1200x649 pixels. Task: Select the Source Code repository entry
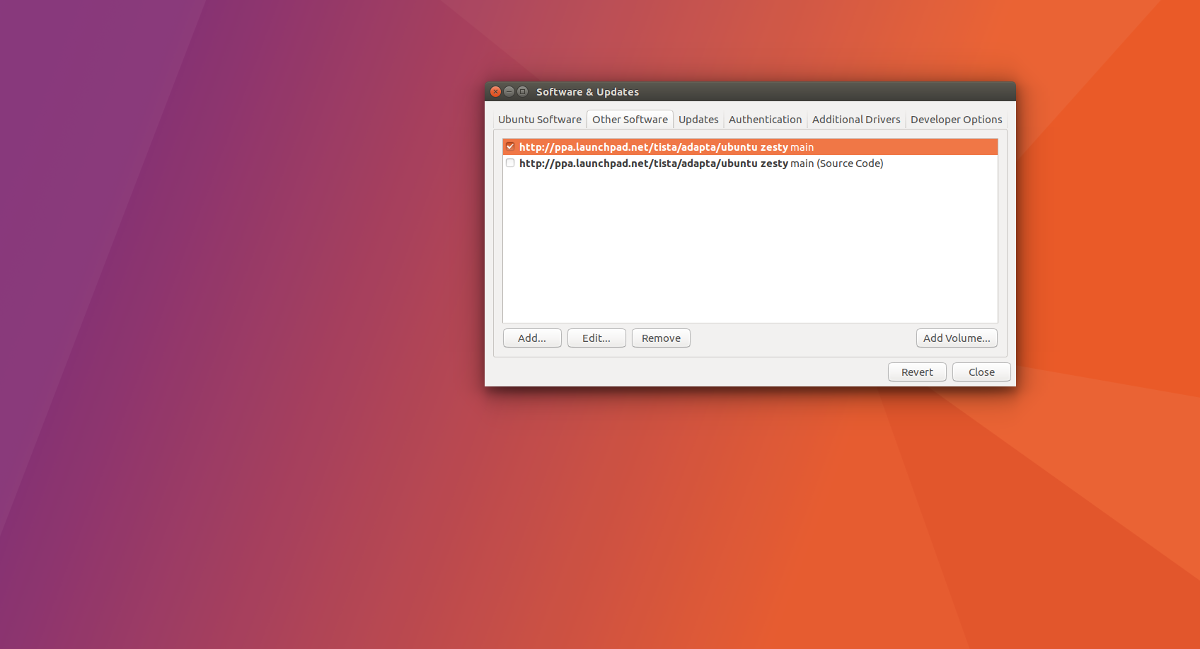click(700, 163)
